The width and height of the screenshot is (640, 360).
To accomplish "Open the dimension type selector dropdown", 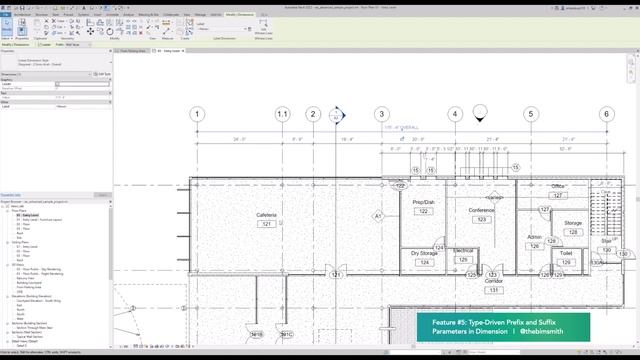I will 56,62.
